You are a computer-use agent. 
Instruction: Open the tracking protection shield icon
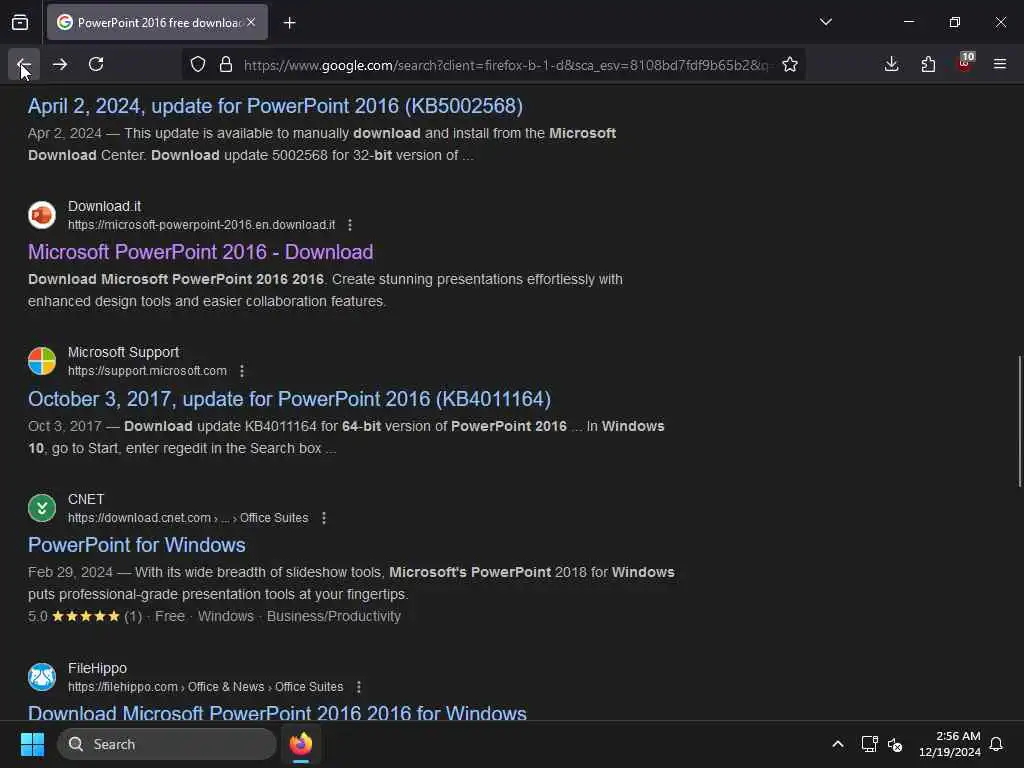pyautogui.click(x=198, y=64)
